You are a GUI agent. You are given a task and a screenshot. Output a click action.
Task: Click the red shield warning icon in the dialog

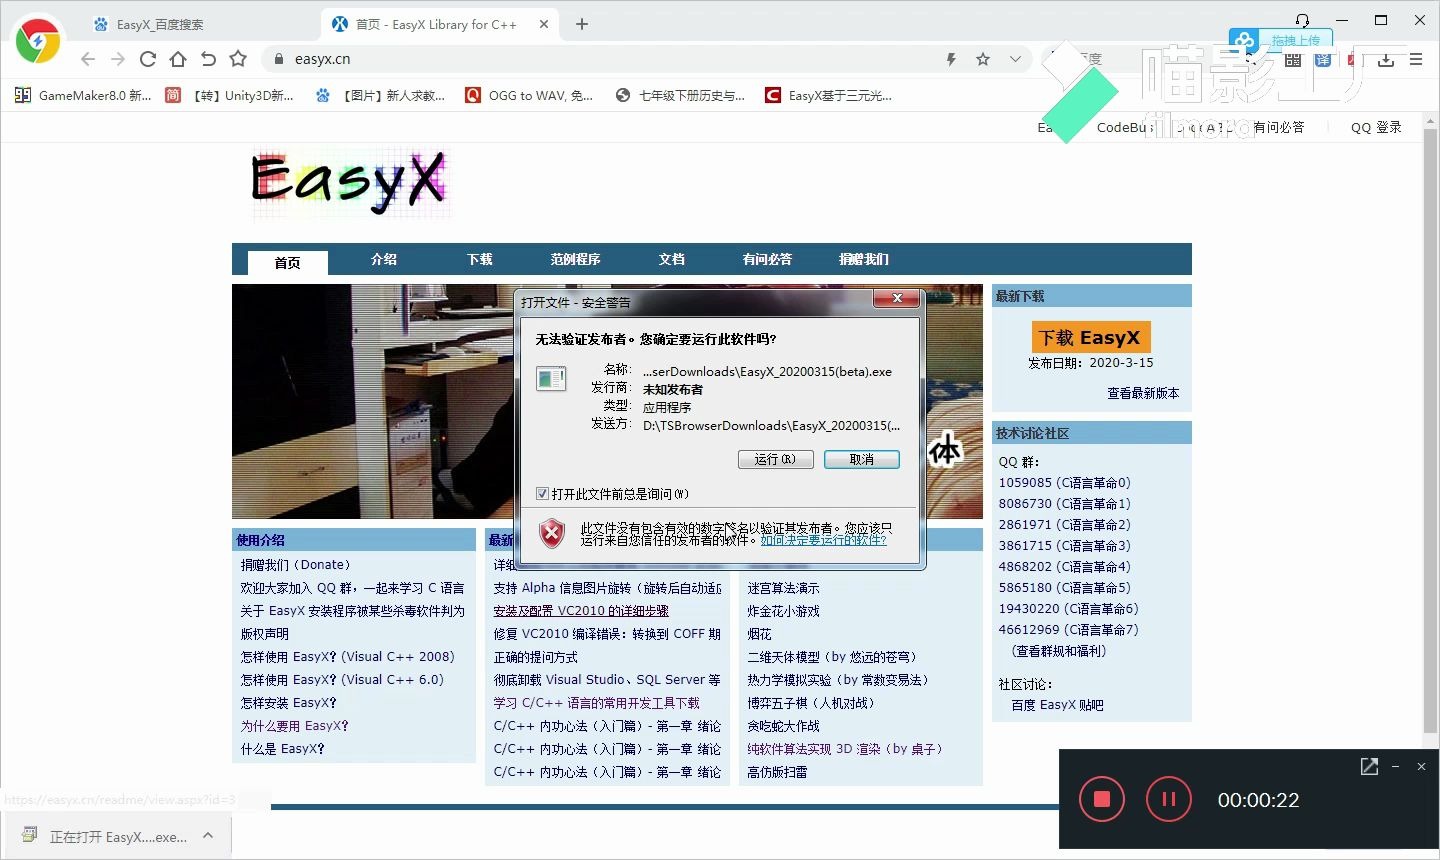tap(552, 533)
